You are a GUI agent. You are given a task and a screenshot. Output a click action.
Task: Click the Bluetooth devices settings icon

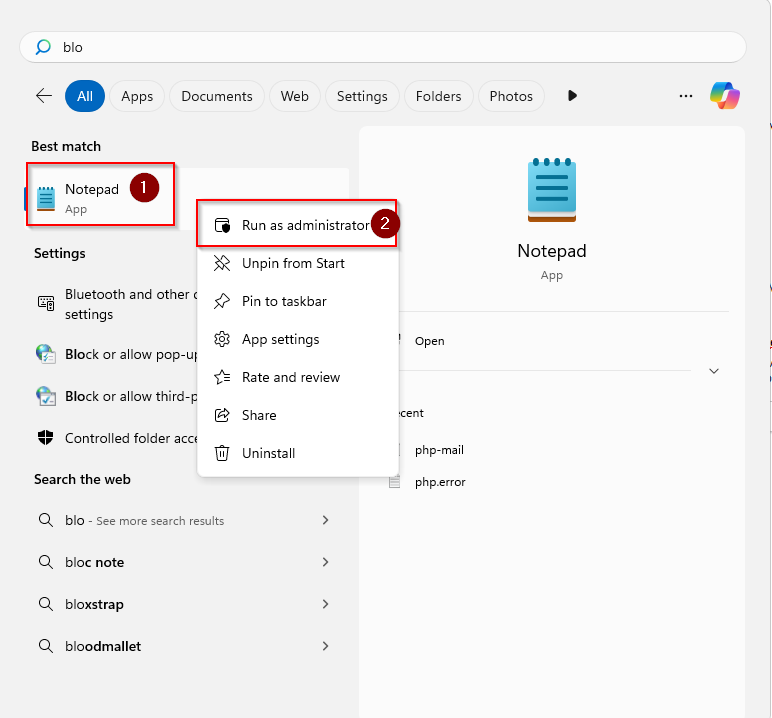(46, 303)
